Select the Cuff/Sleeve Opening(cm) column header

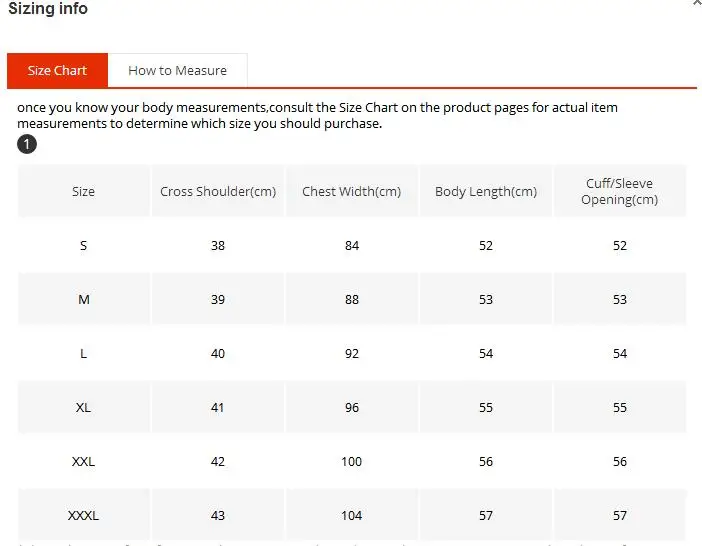point(620,191)
